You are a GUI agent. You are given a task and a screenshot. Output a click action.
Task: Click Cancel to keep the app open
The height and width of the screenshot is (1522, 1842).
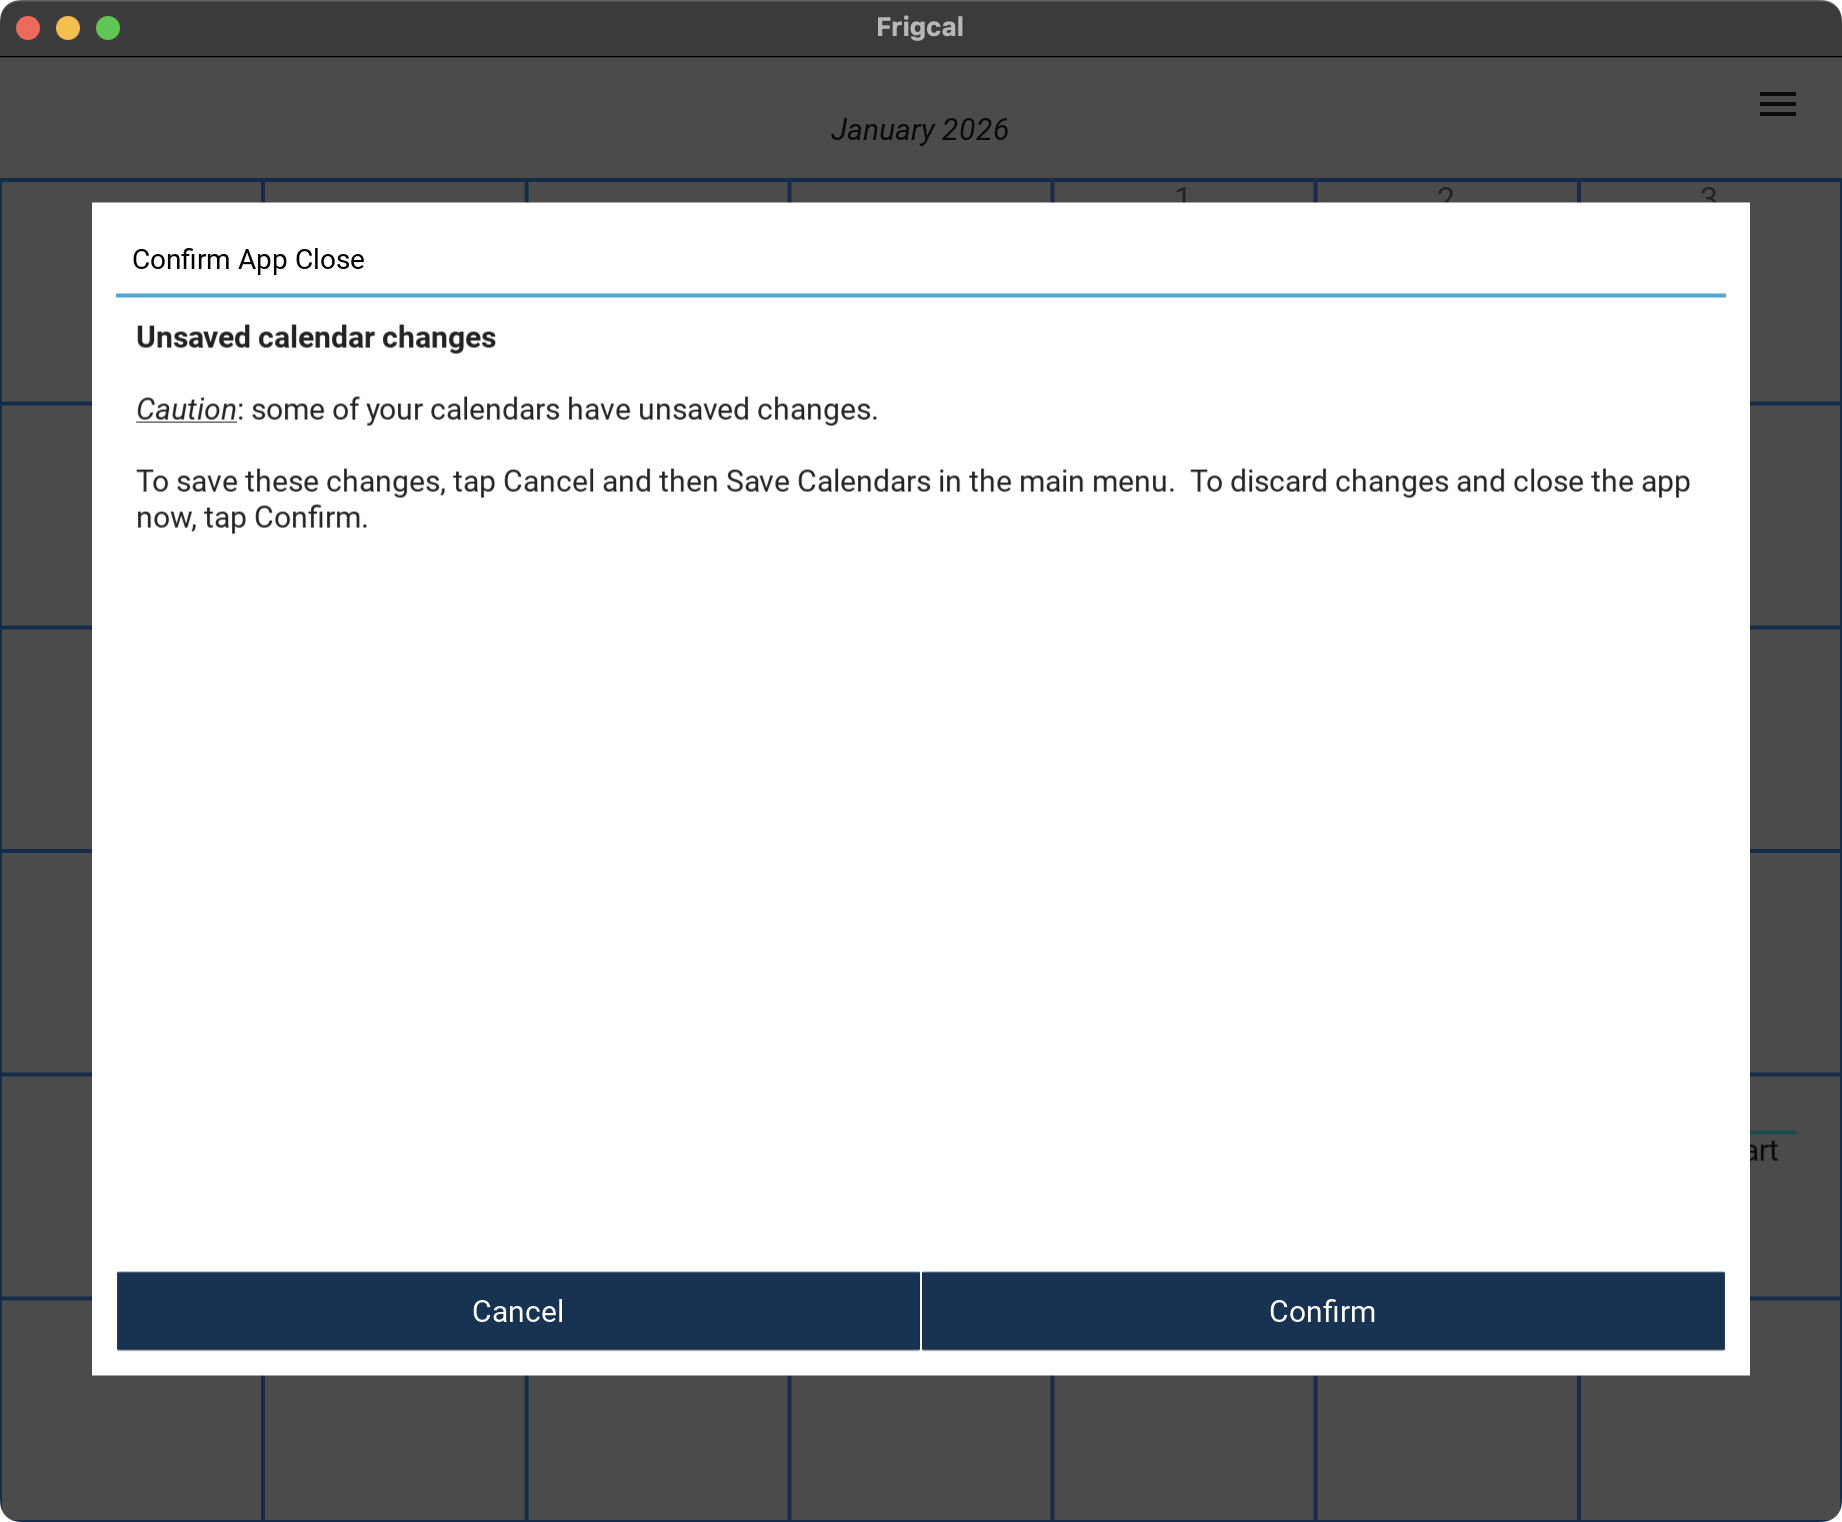pyautogui.click(x=518, y=1310)
